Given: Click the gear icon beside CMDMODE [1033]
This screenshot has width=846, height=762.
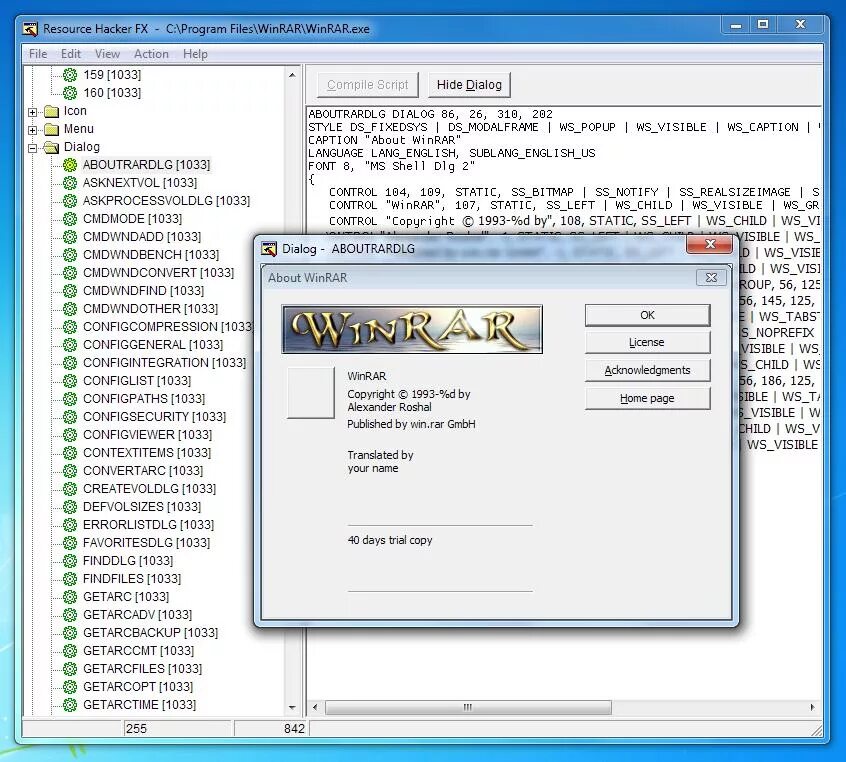Looking at the screenshot, I should 70,219.
